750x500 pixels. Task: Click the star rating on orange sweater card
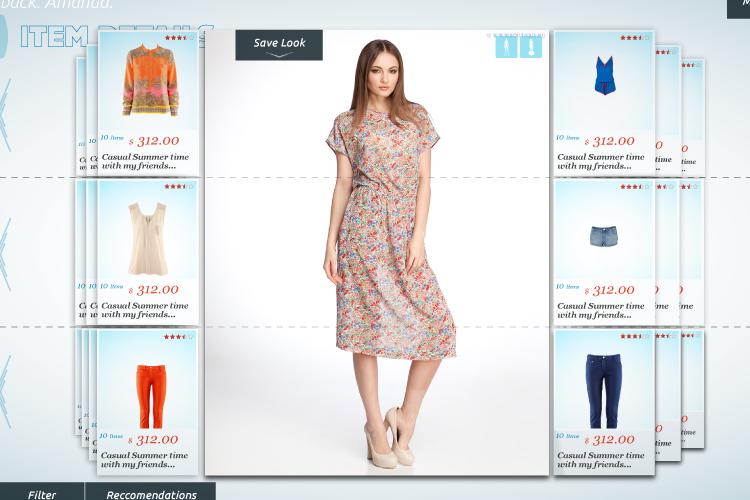tap(180, 37)
